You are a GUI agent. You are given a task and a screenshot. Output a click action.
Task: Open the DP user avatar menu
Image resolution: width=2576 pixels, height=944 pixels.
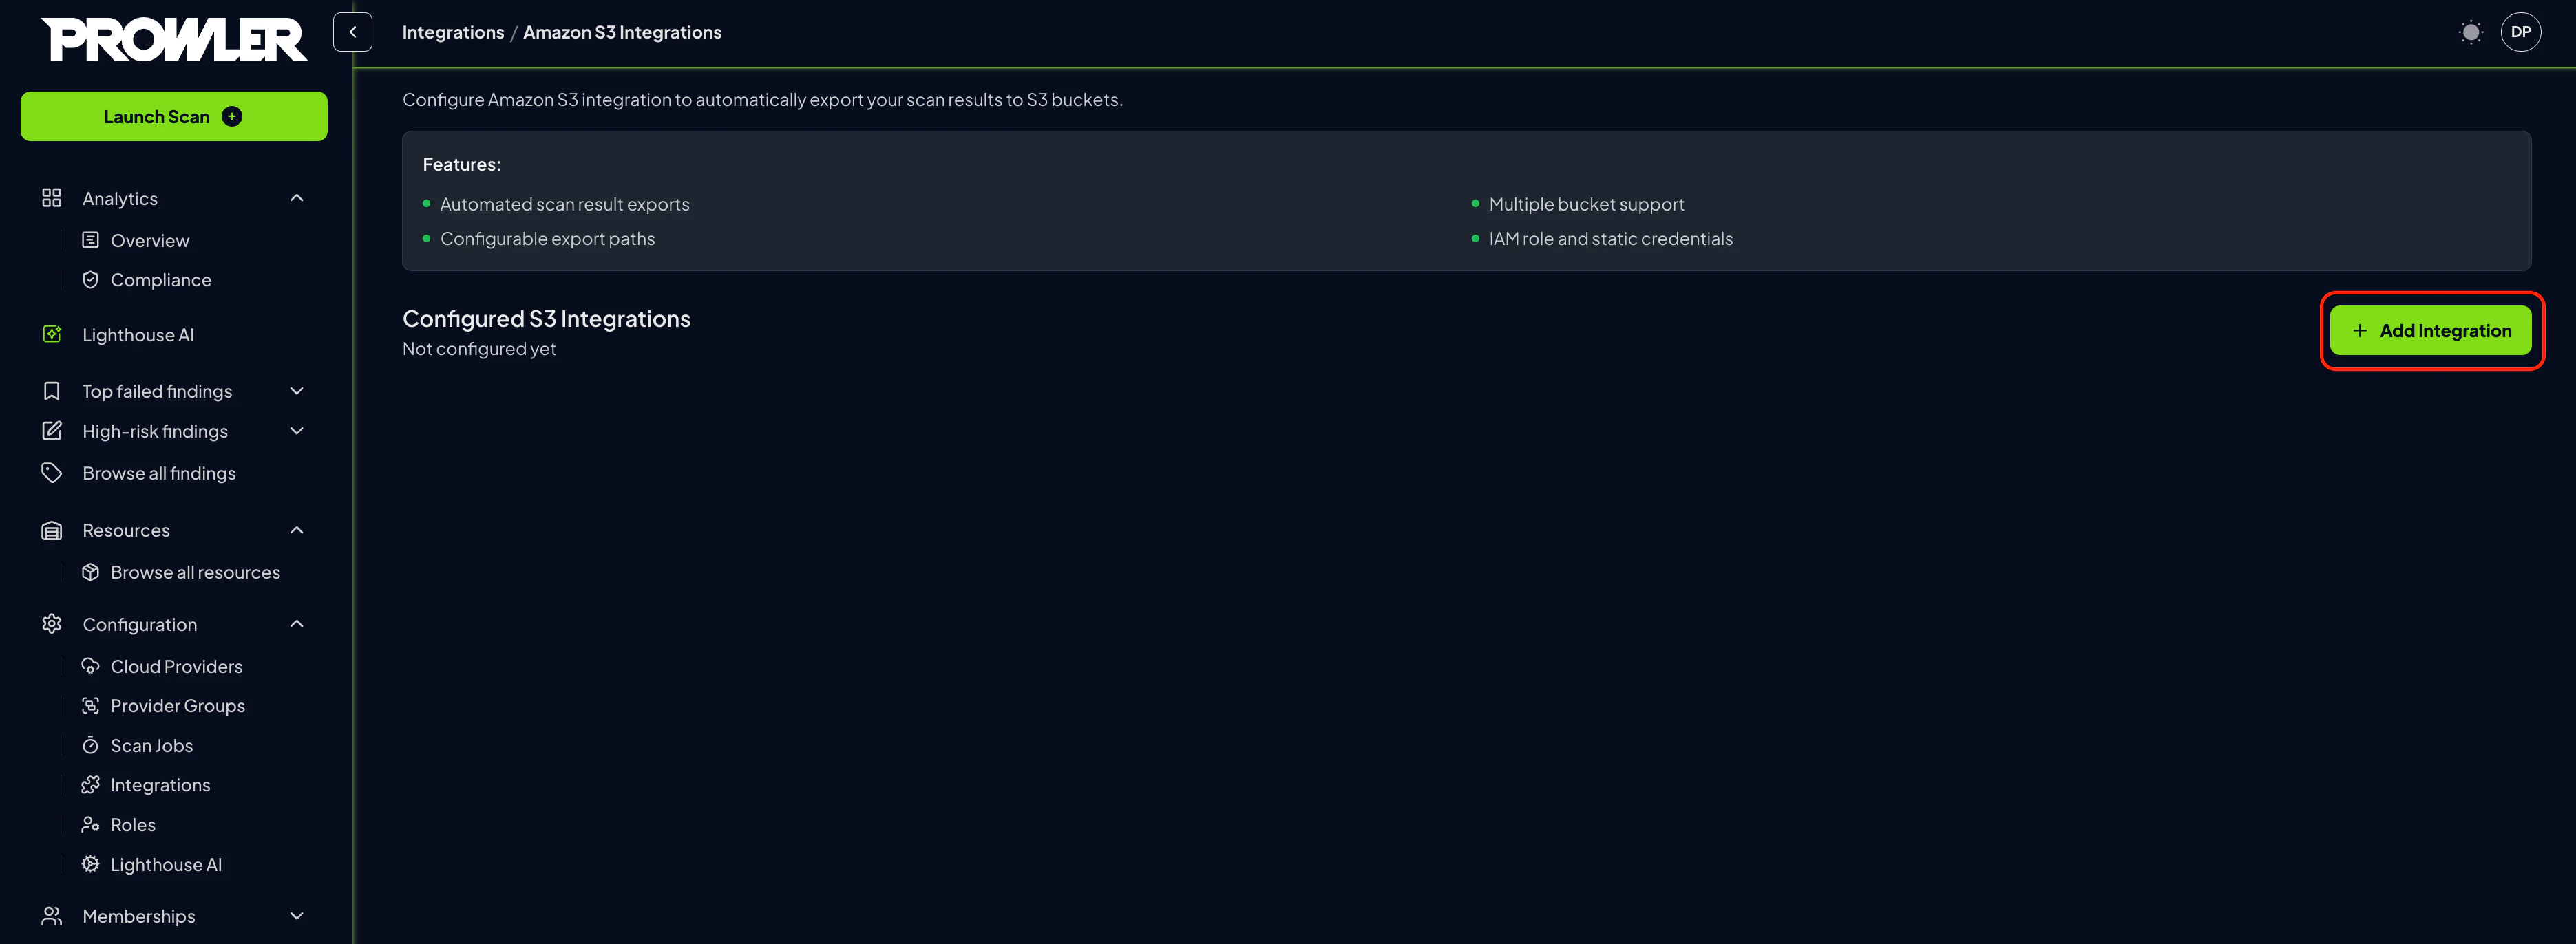2522,31
